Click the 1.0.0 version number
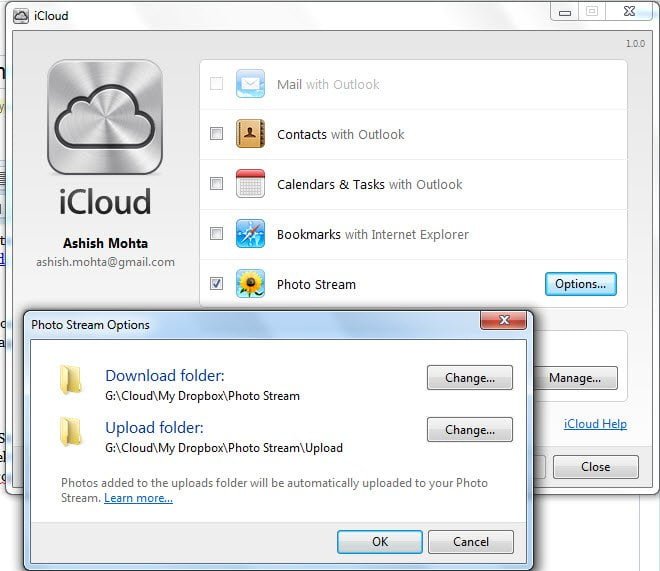Viewport: 660px width, 571px height. 635,44
